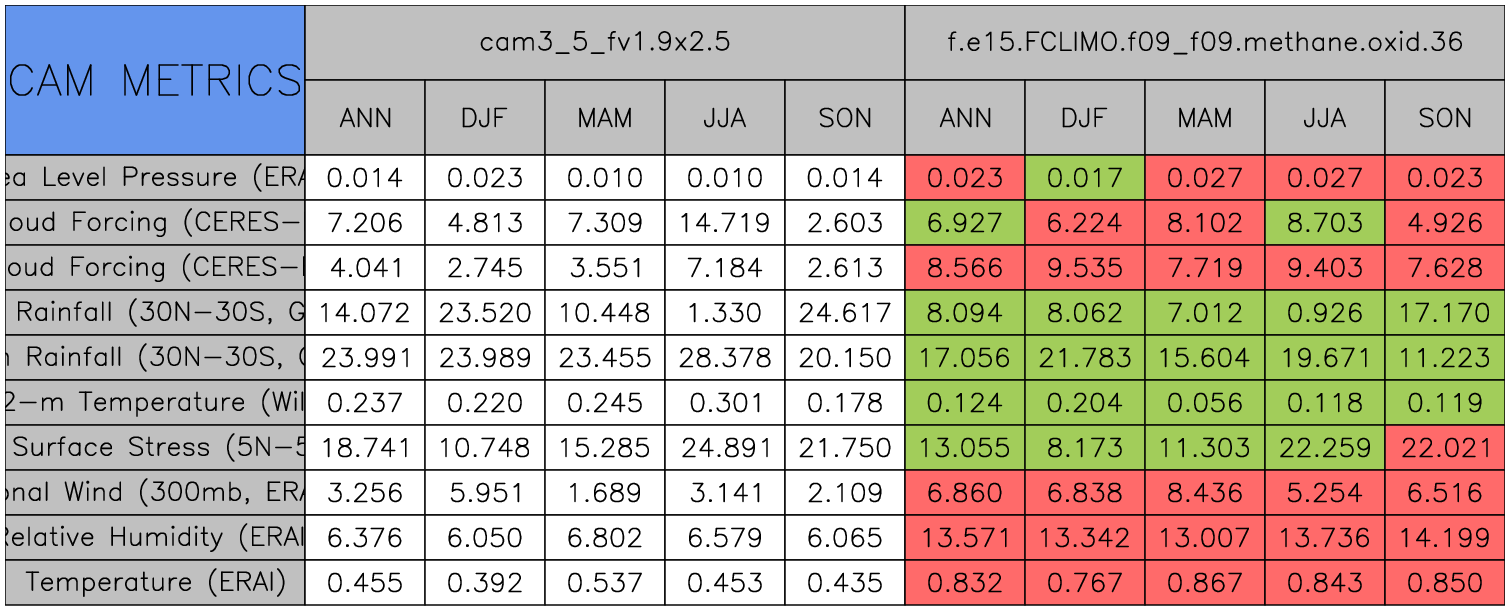Viewport: 1510px width, 611px height.
Task: Select the f.e15.FCLIMO.f09_f09.methane.oxid.36 header
Action: 1204,42
